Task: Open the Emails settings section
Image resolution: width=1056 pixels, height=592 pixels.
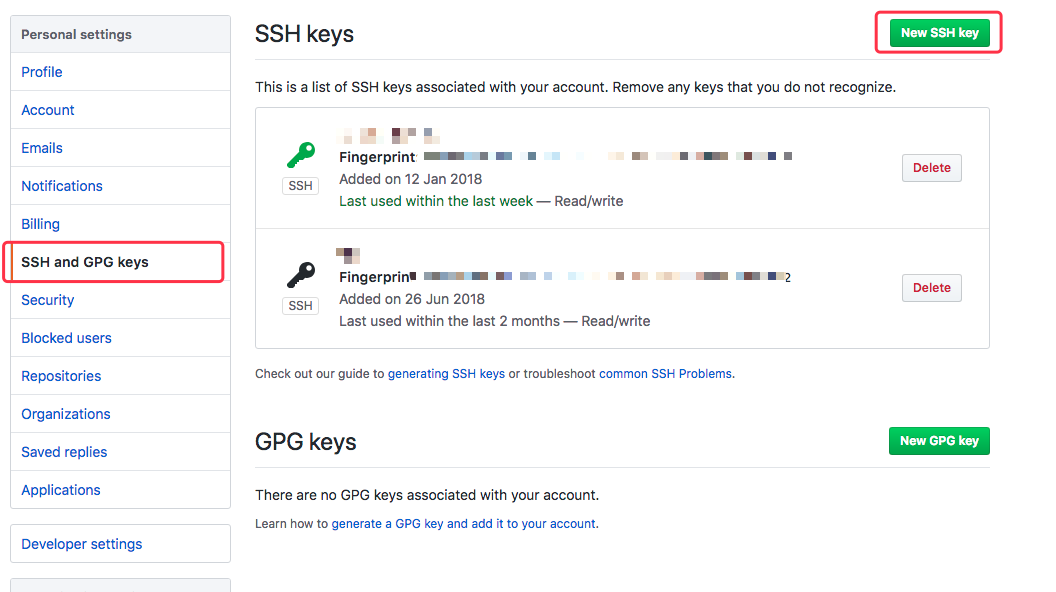Action: coord(42,148)
